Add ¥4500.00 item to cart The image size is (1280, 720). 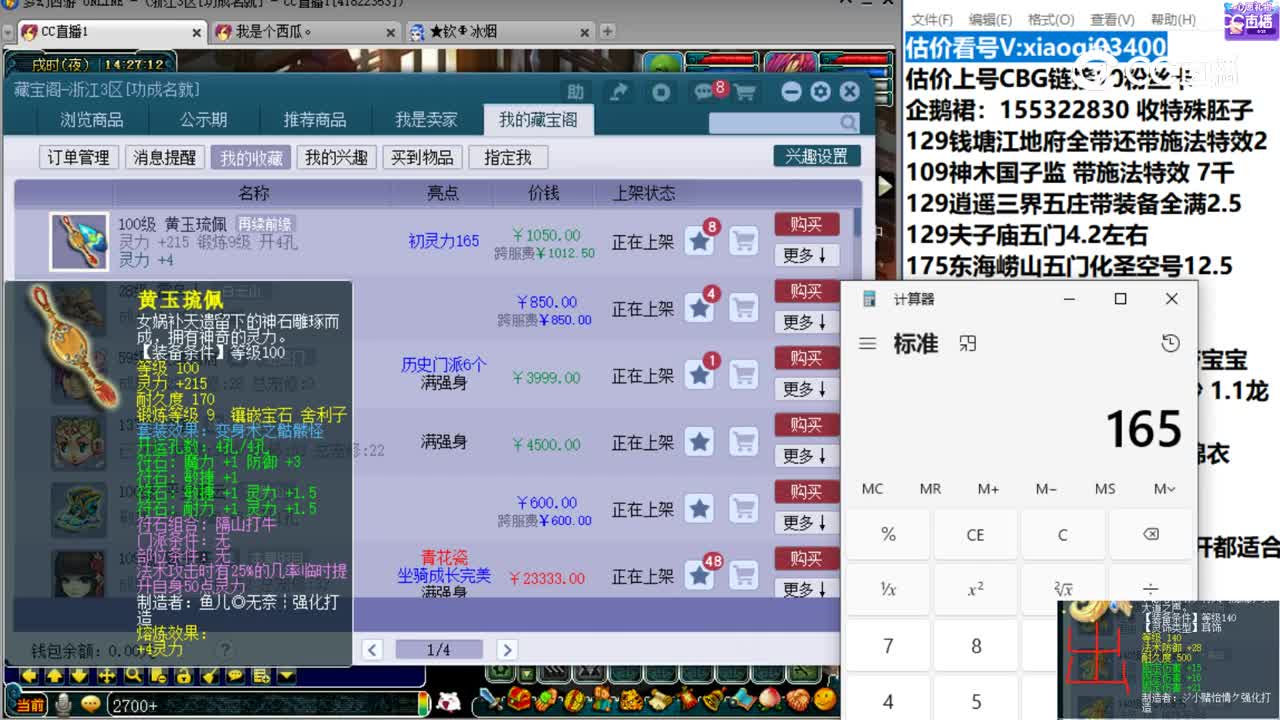click(743, 442)
